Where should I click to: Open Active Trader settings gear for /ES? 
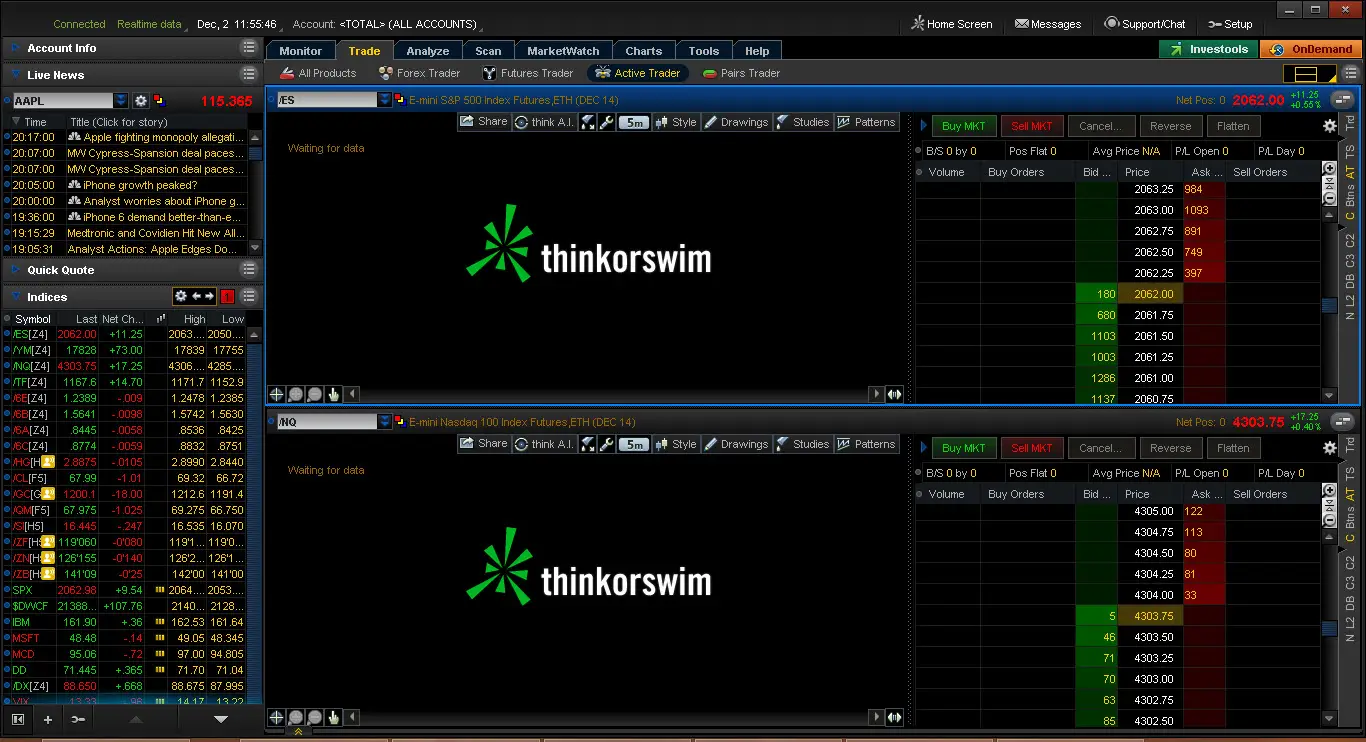1329,126
